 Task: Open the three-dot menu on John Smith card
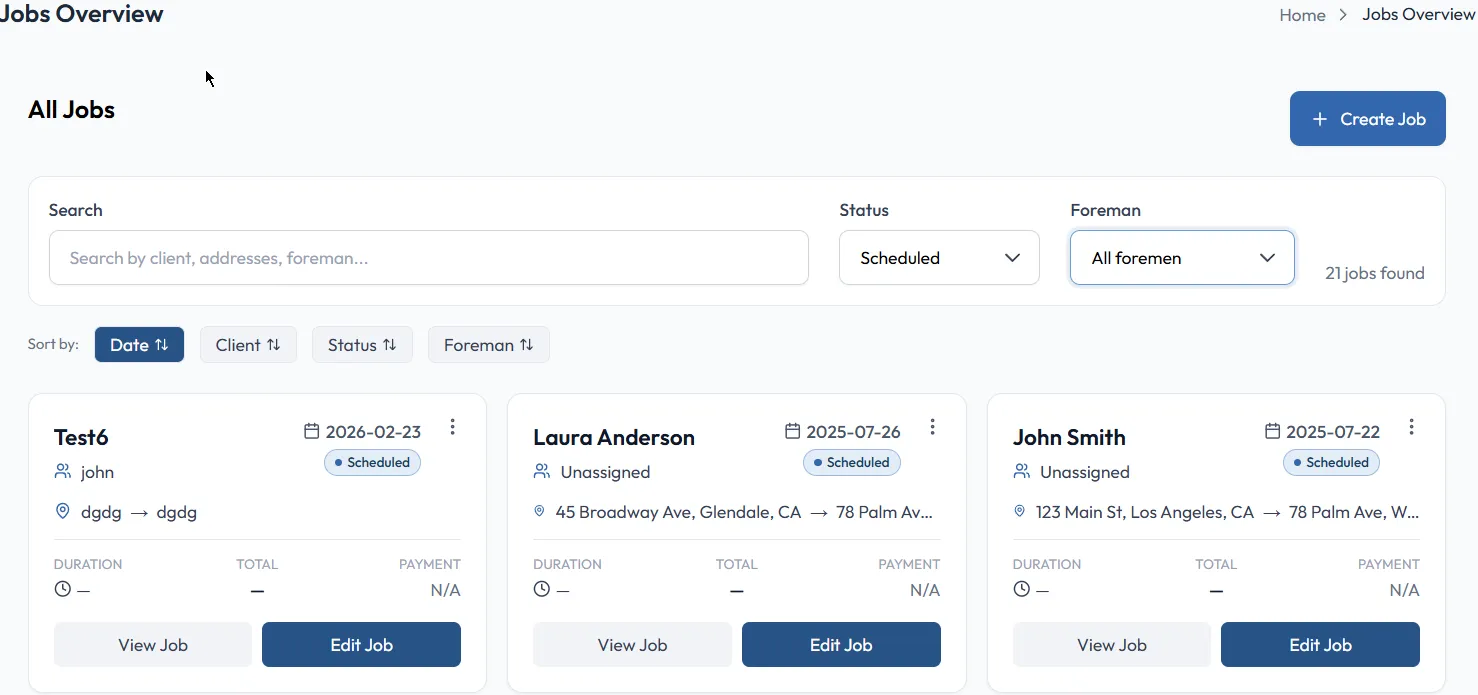1411,427
